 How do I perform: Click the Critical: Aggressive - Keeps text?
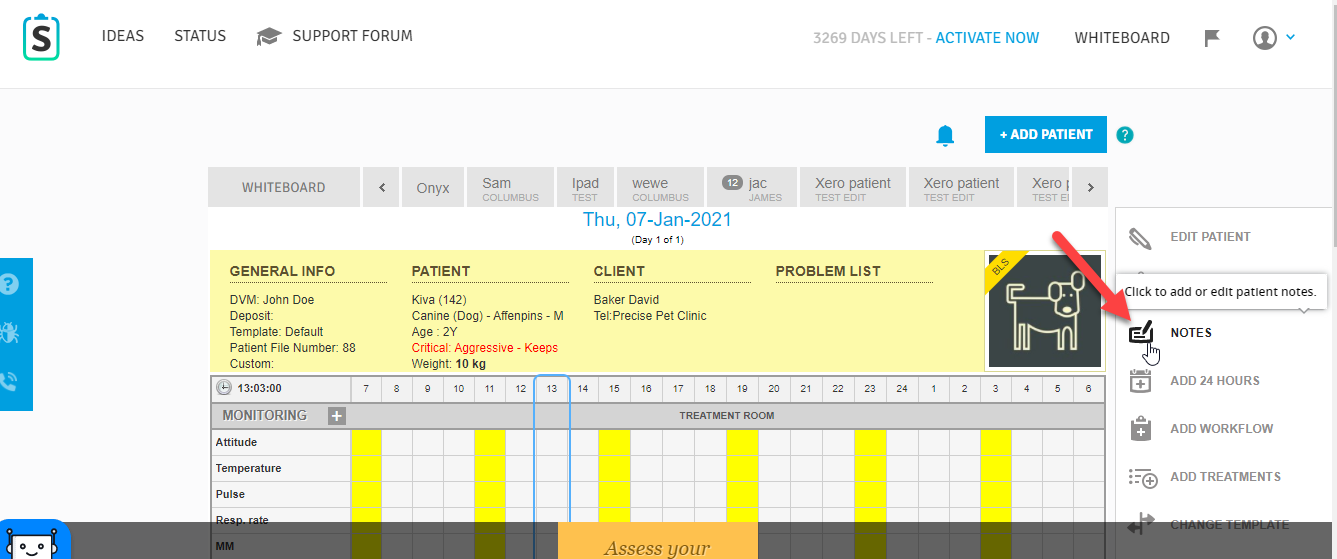point(485,348)
